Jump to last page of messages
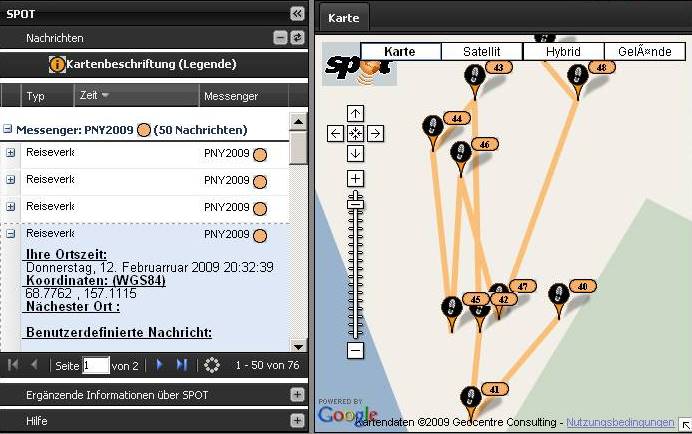Viewport: 692px width, 434px height. pos(182,365)
